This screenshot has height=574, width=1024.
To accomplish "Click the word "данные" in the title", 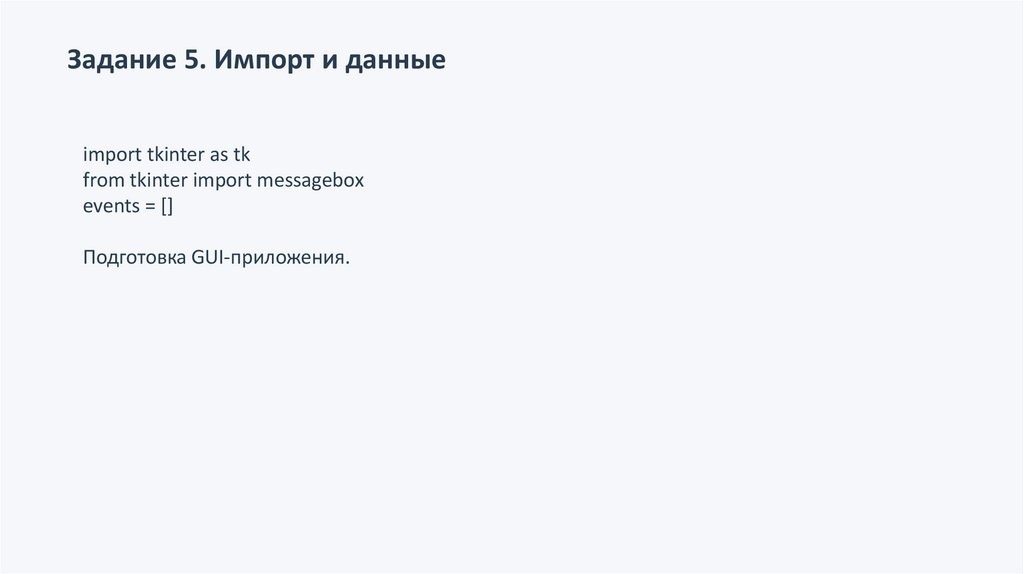I will [x=396, y=61].
